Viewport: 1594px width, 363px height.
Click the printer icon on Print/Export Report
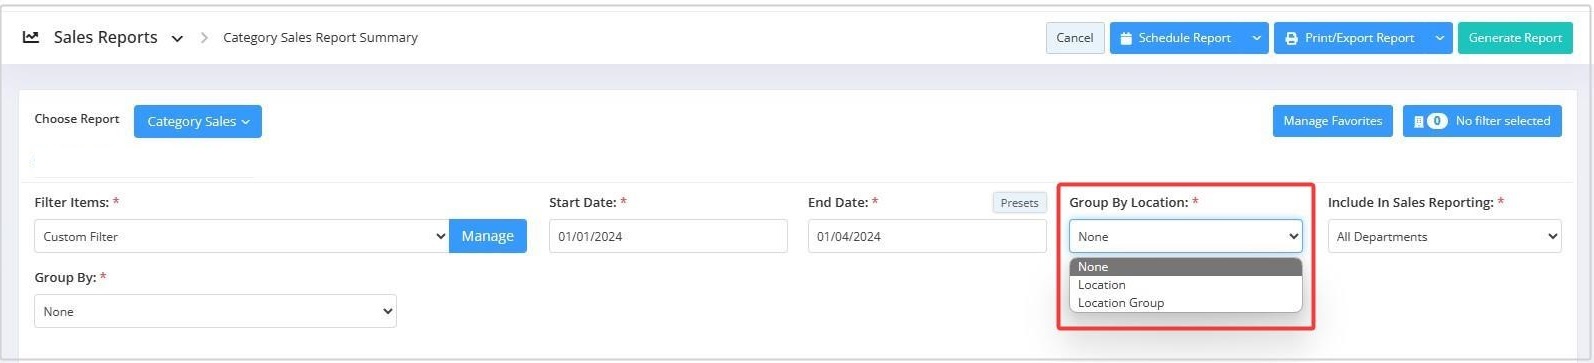click(1291, 38)
